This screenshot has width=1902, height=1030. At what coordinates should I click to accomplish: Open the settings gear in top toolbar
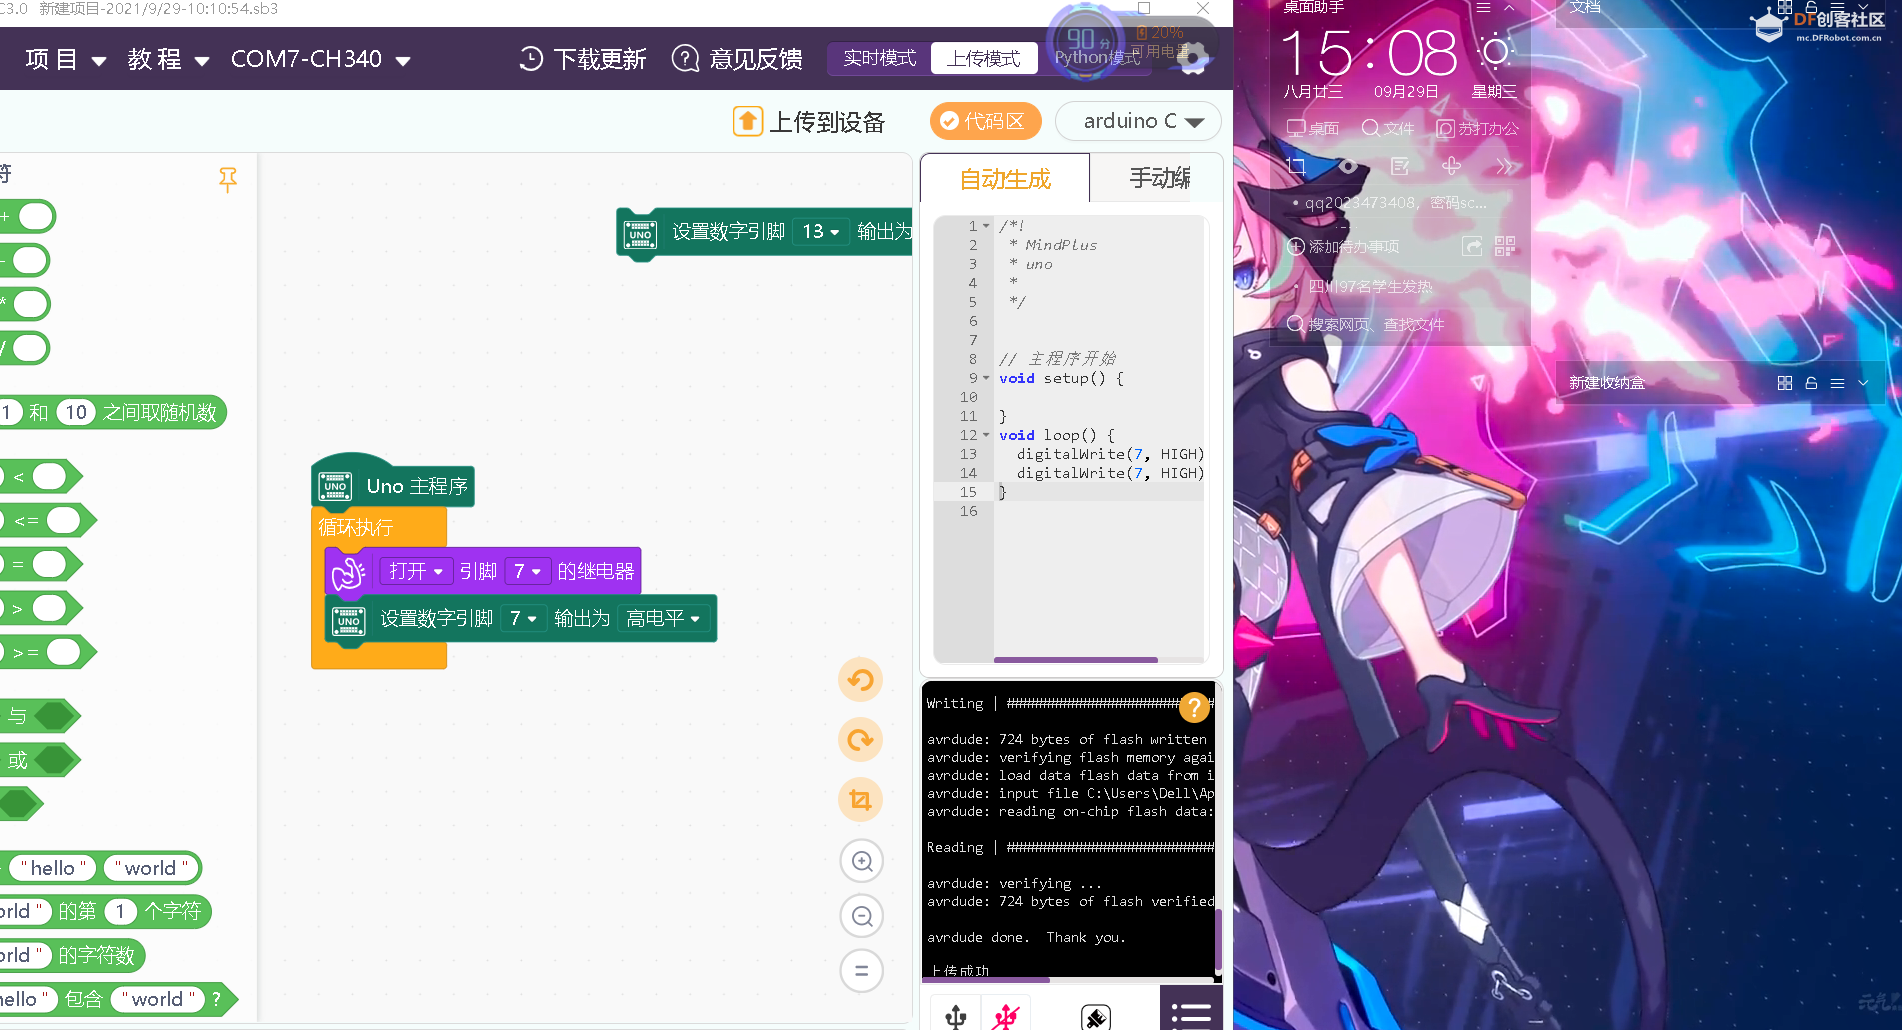pyautogui.click(x=1192, y=60)
